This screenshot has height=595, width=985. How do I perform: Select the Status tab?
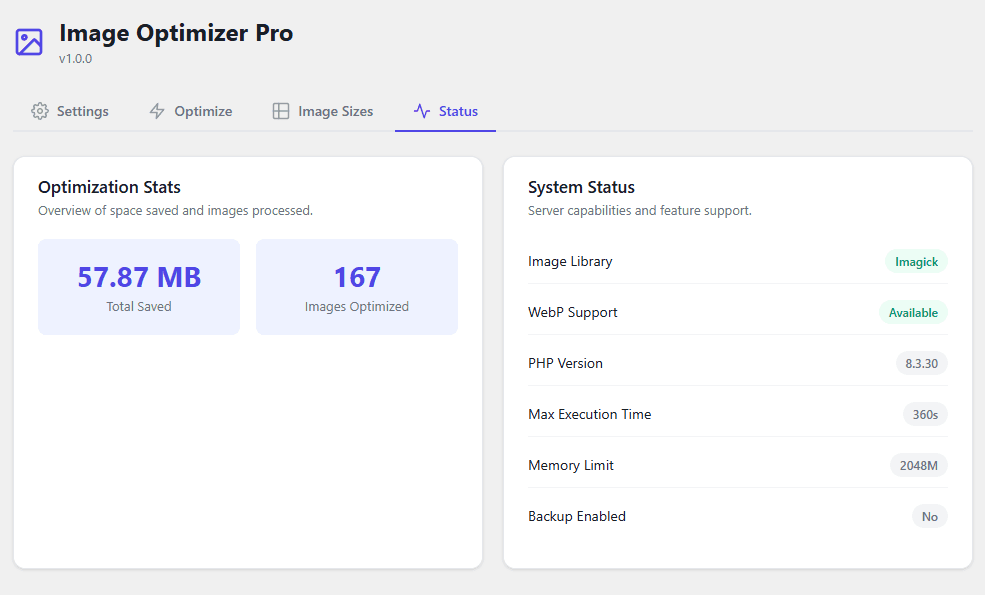tap(445, 111)
